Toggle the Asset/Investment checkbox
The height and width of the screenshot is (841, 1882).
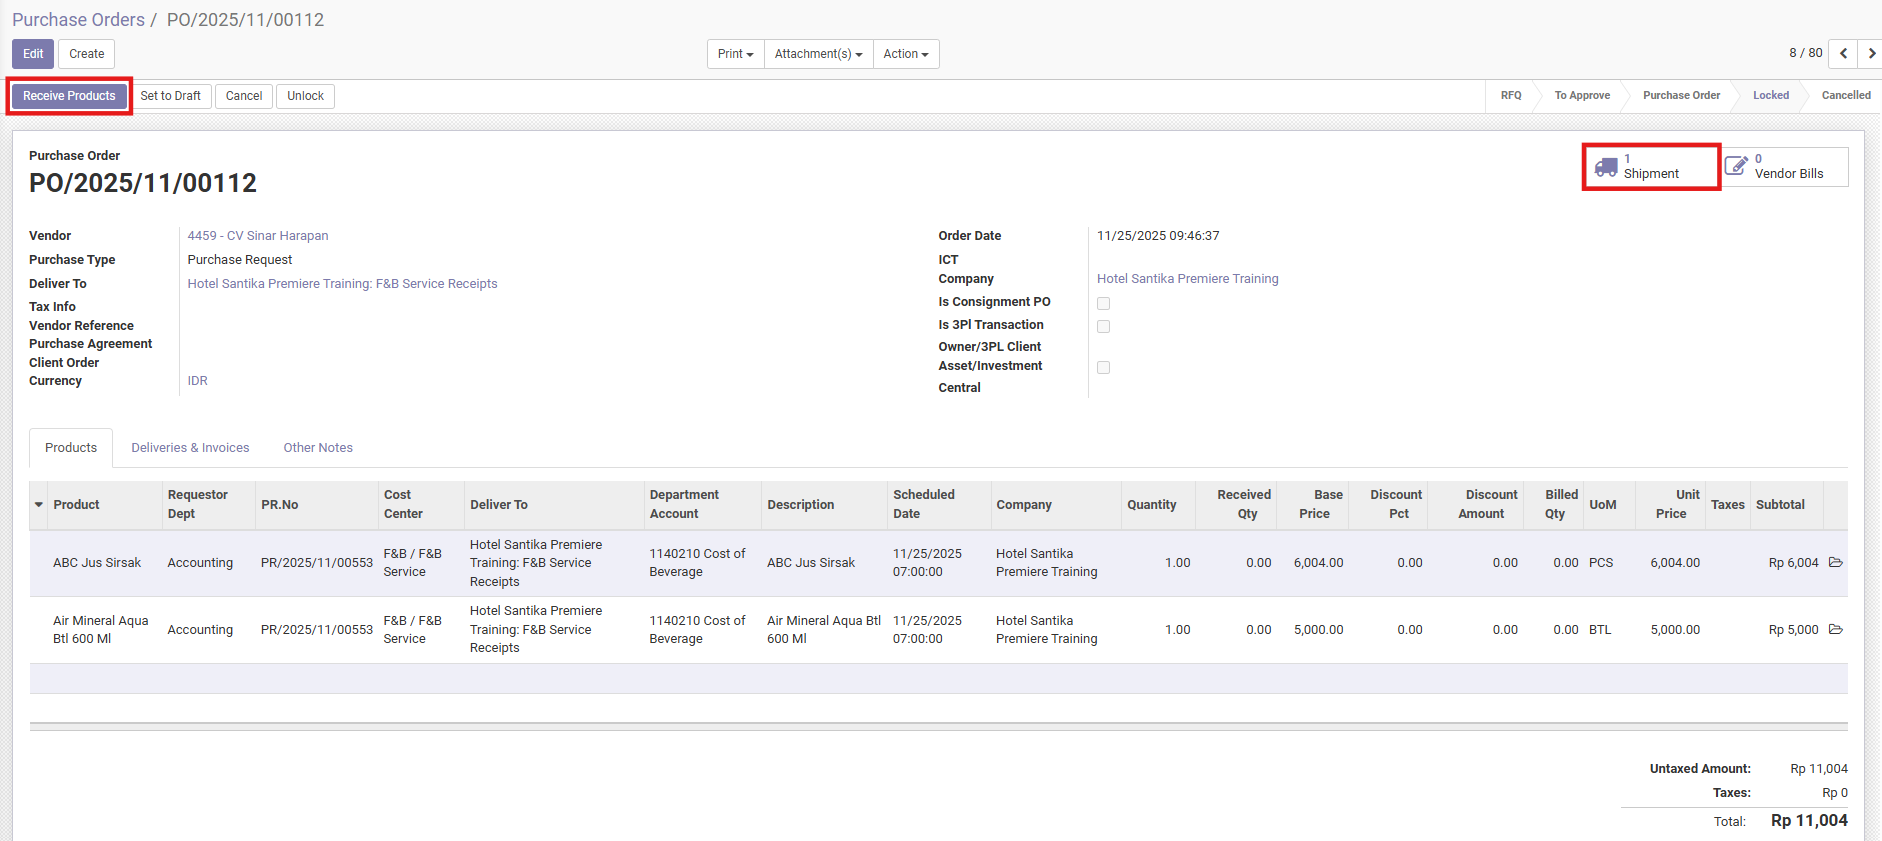pos(1103,367)
